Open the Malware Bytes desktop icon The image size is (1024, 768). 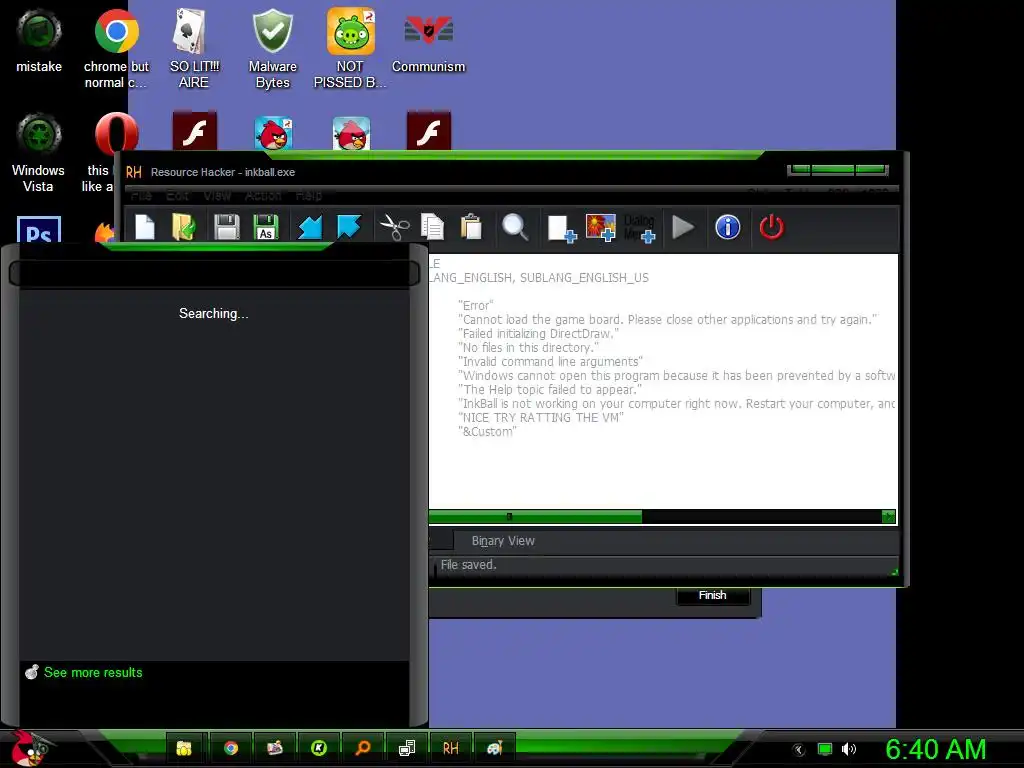click(x=272, y=48)
